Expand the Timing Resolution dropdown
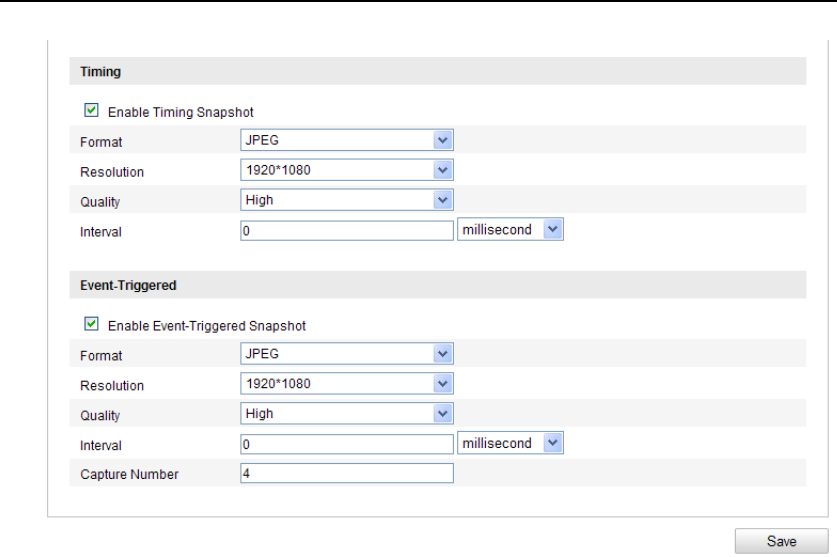 347,170
